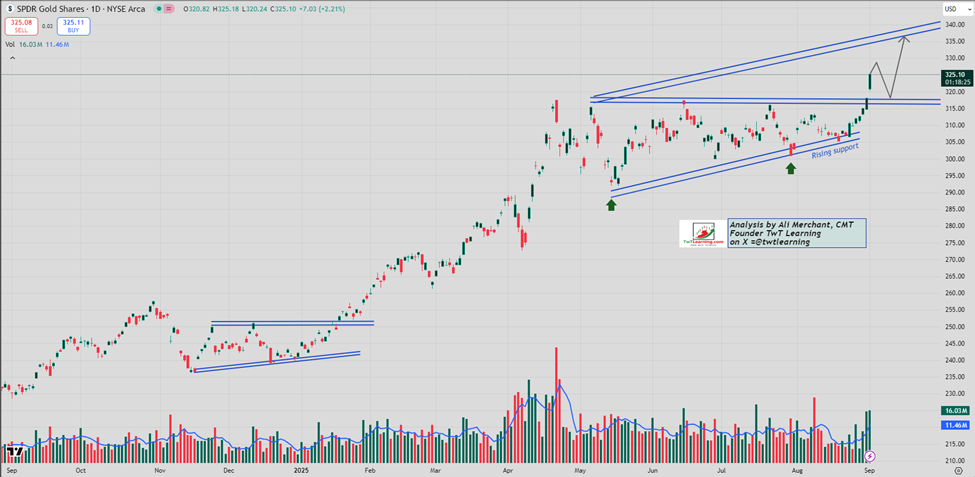Open the USD currency dropdown
Screen dimensions: 975x477
[x=951, y=9]
